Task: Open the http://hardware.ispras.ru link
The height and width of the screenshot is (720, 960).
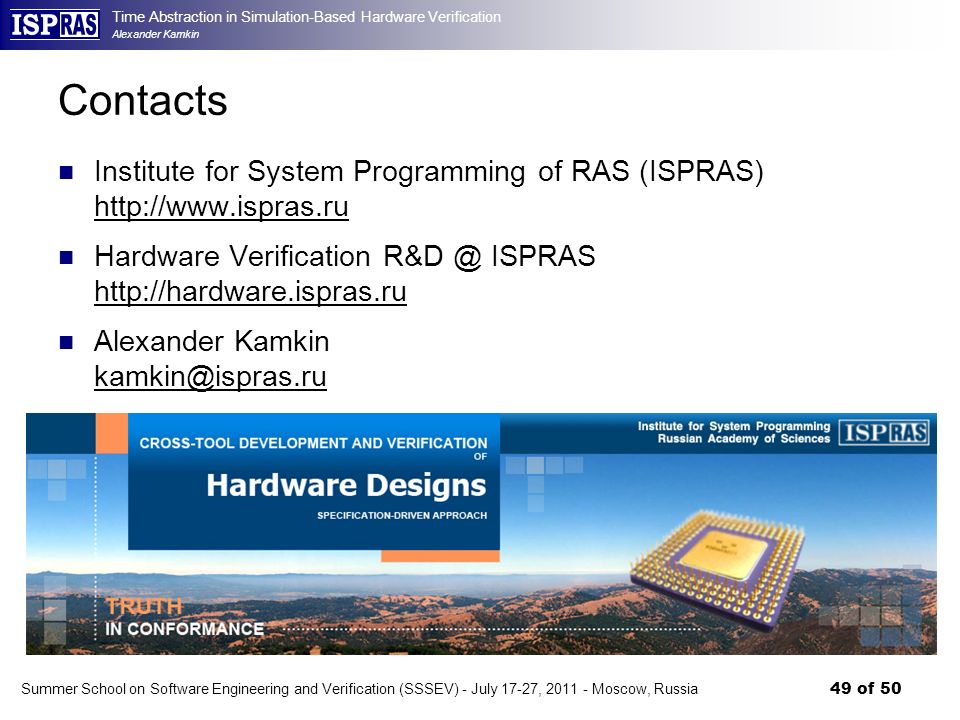Action: [250, 291]
